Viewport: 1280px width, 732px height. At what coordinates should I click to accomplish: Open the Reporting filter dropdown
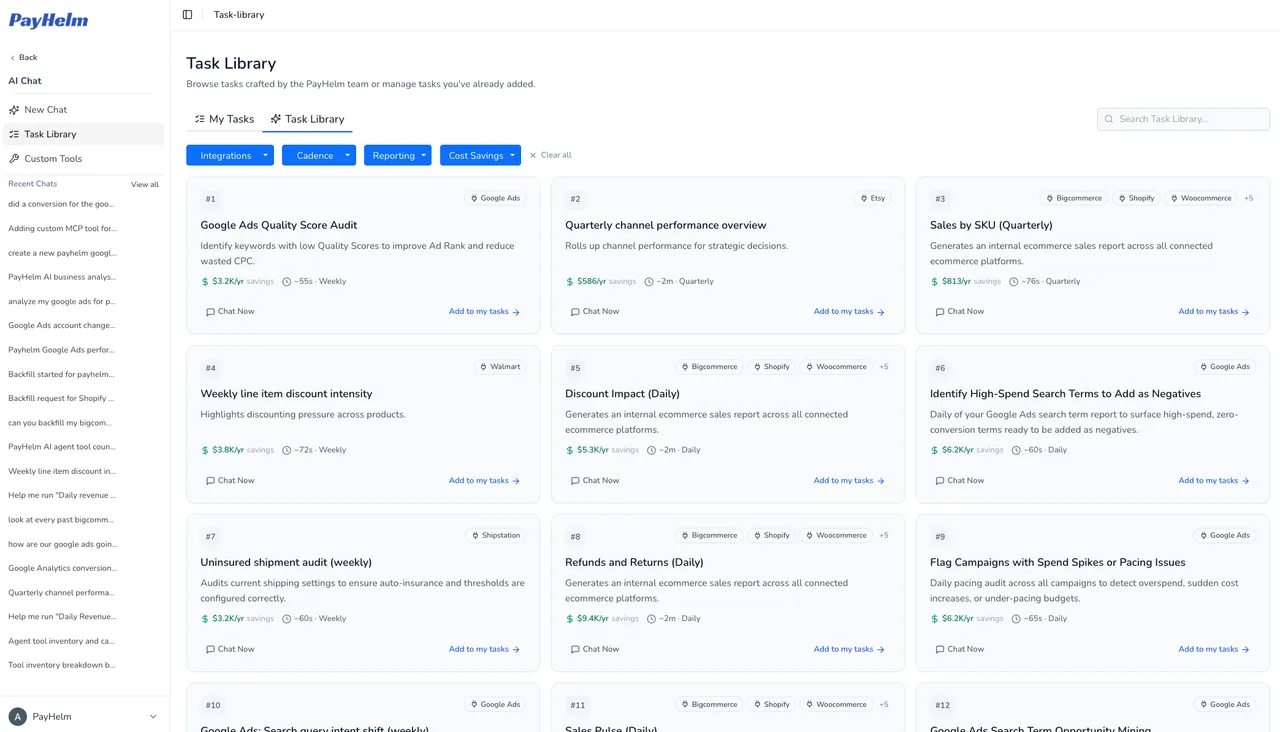click(398, 155)
